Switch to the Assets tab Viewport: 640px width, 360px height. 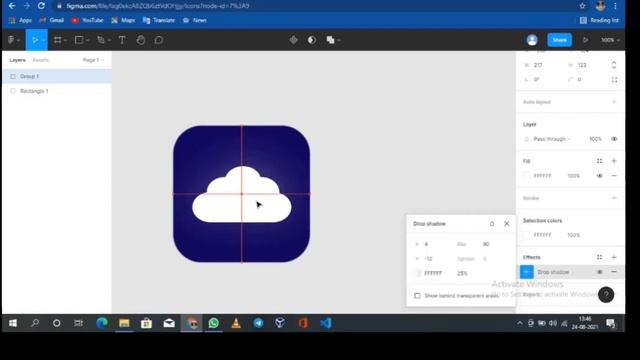[41, 60]
